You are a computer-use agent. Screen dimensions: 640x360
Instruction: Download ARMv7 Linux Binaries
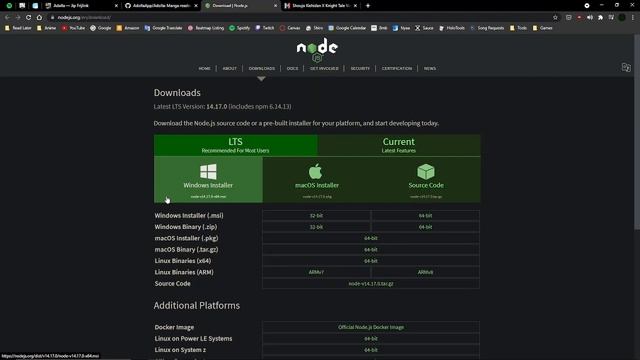[316, 272]
